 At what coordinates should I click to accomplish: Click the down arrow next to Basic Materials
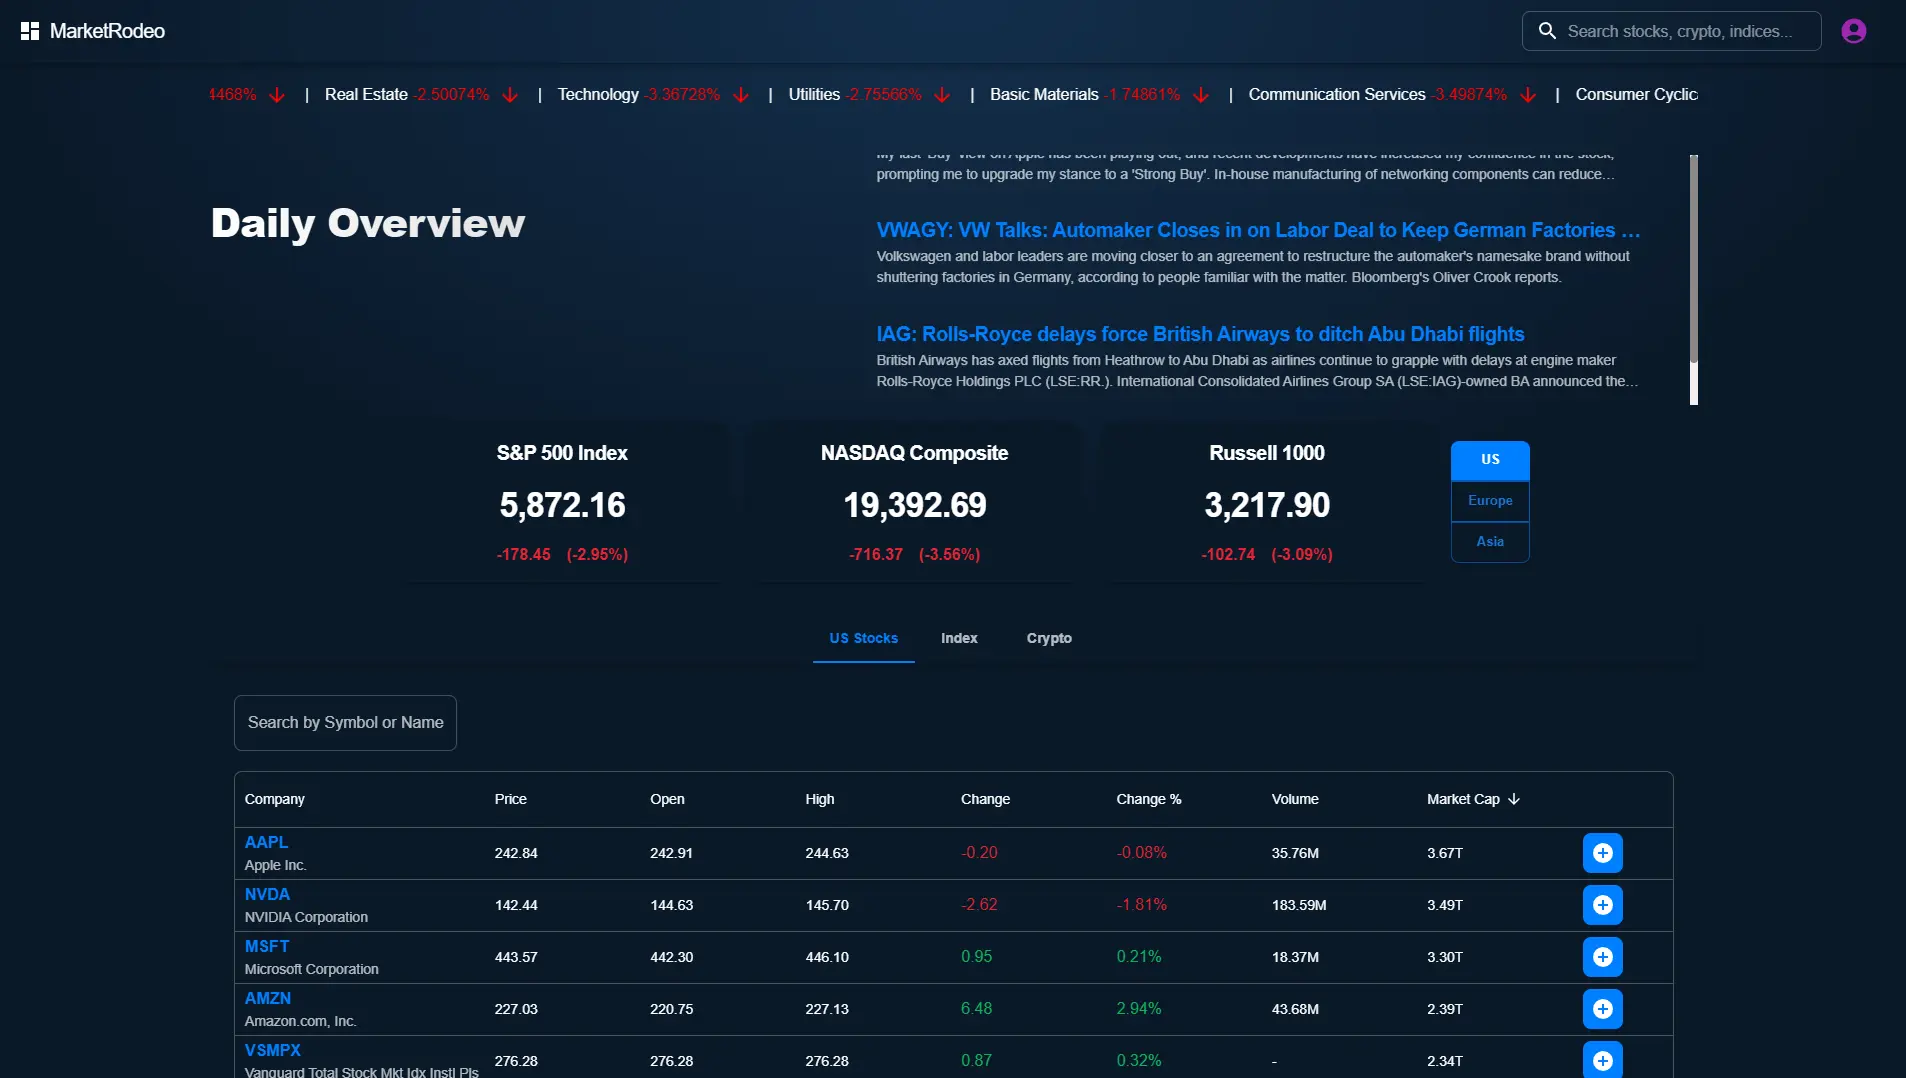click(1201, 95)
